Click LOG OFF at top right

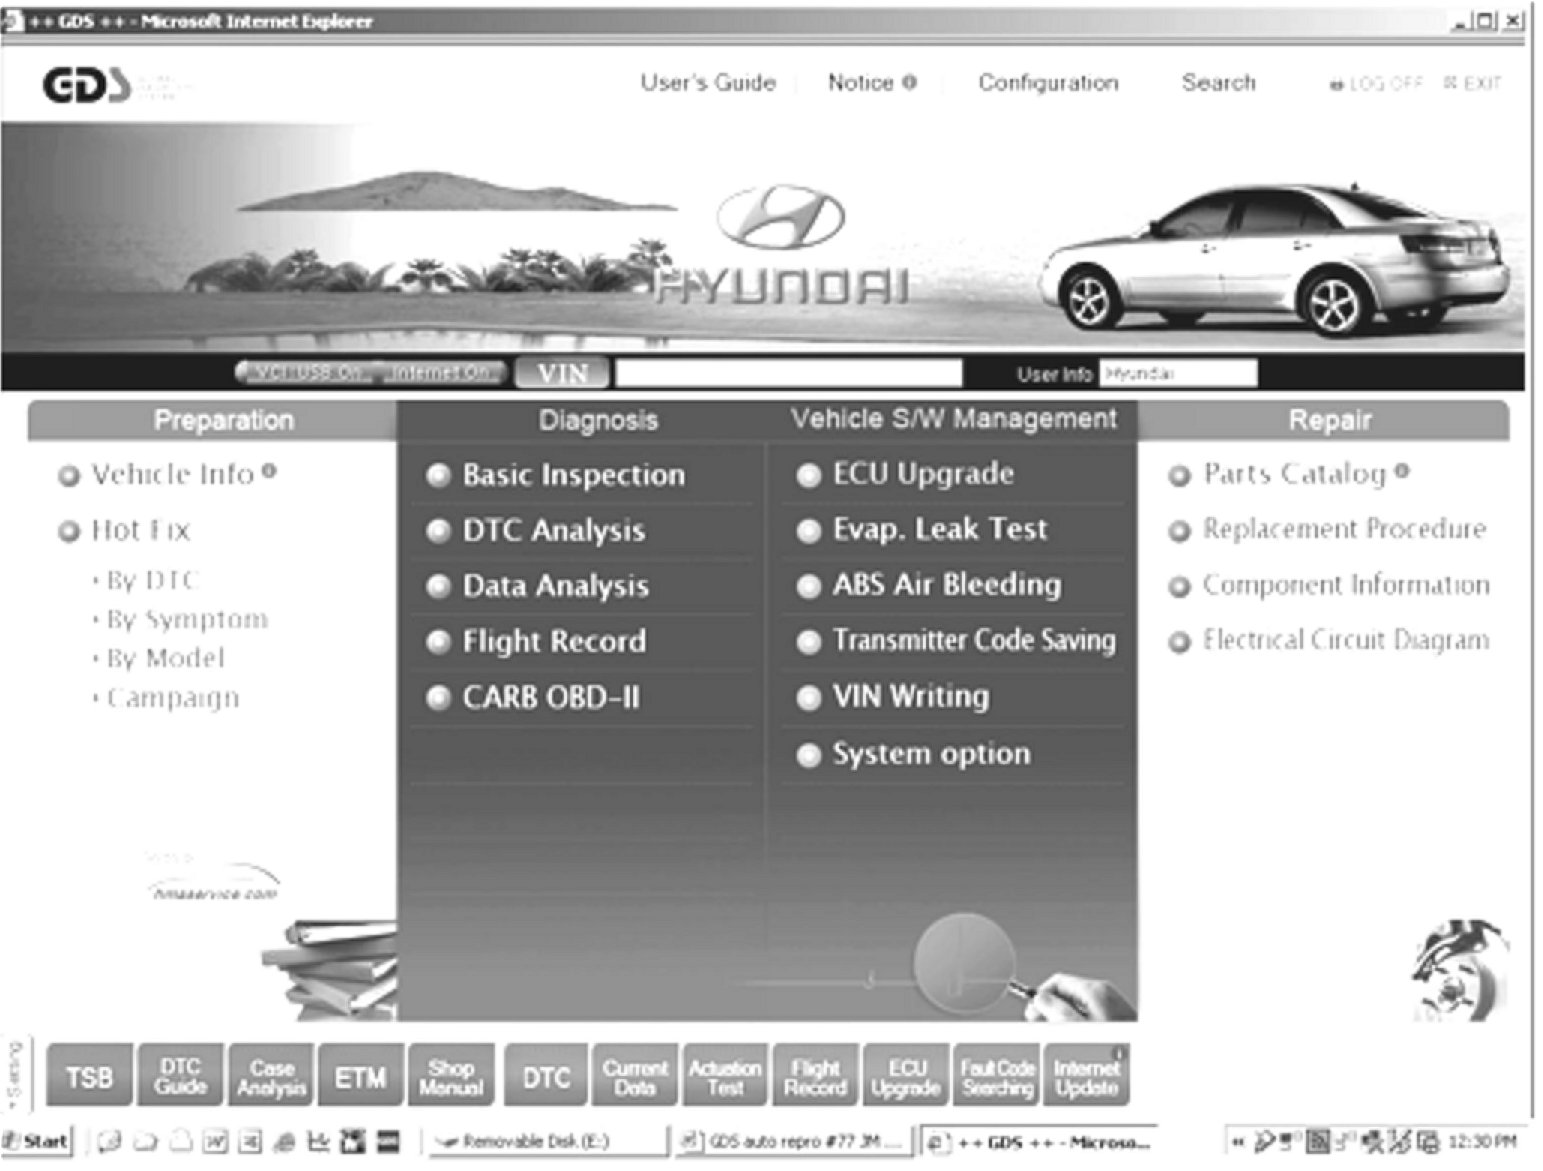point(1376,84)
